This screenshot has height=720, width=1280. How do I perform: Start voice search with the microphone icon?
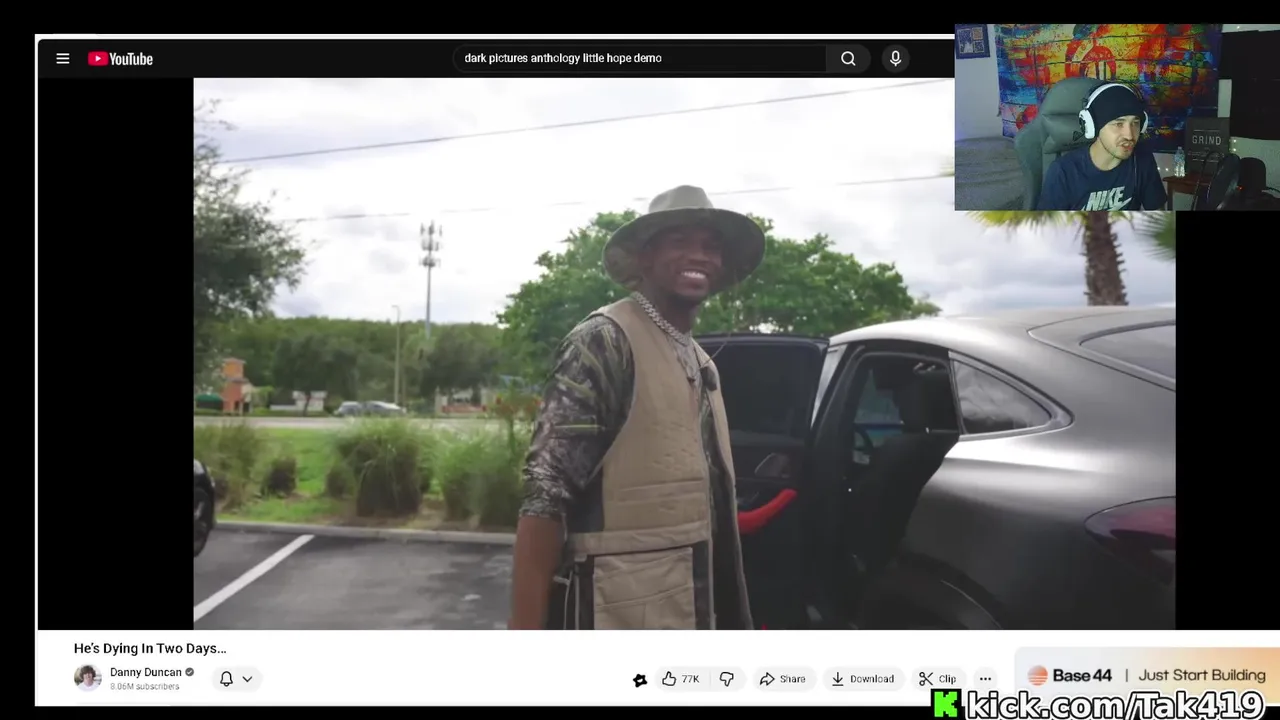coord(895,58)
